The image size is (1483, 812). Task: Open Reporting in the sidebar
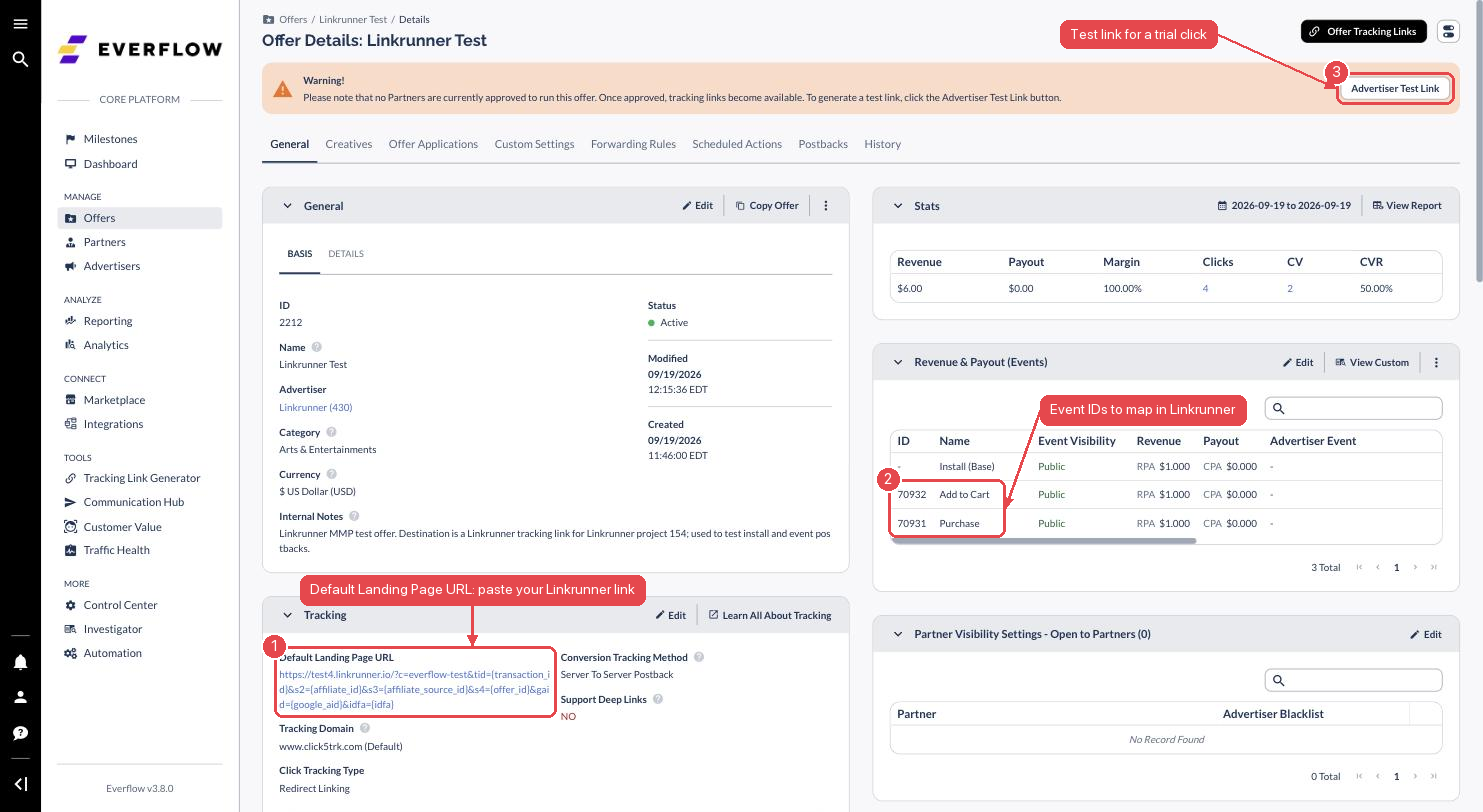(x=107, y=321)
